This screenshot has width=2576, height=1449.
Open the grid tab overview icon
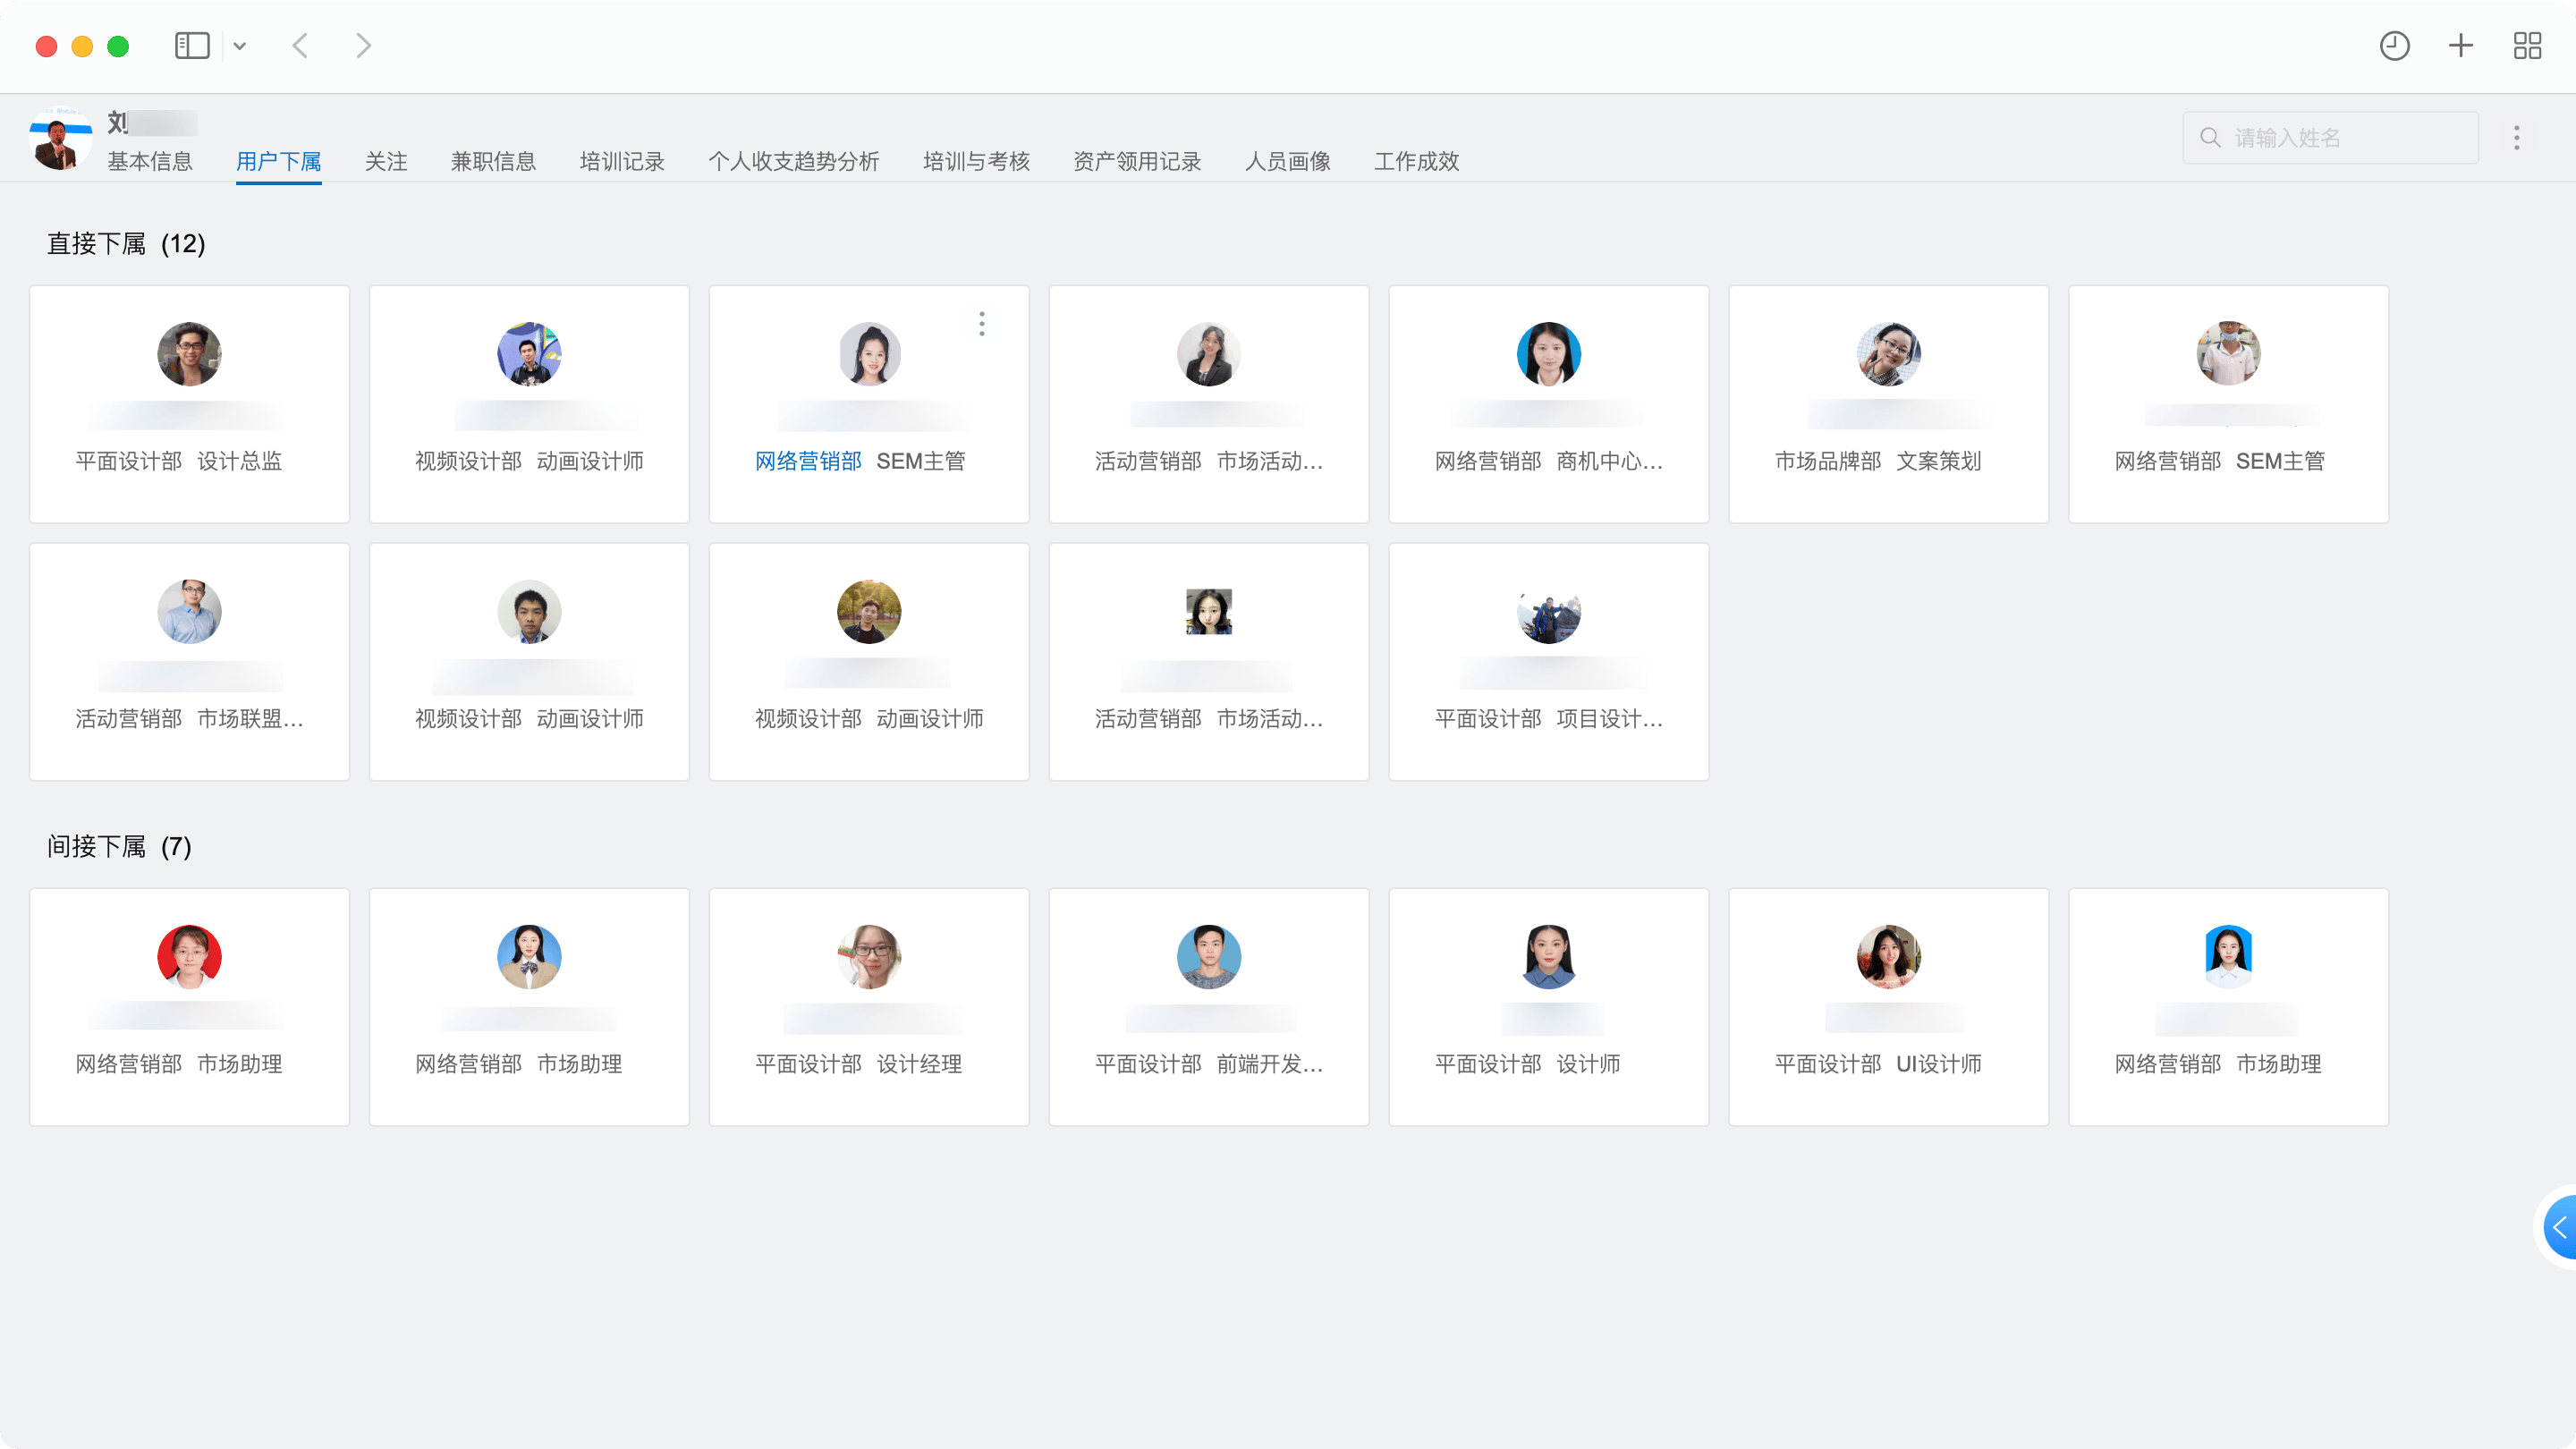(x=2527, y=46)
